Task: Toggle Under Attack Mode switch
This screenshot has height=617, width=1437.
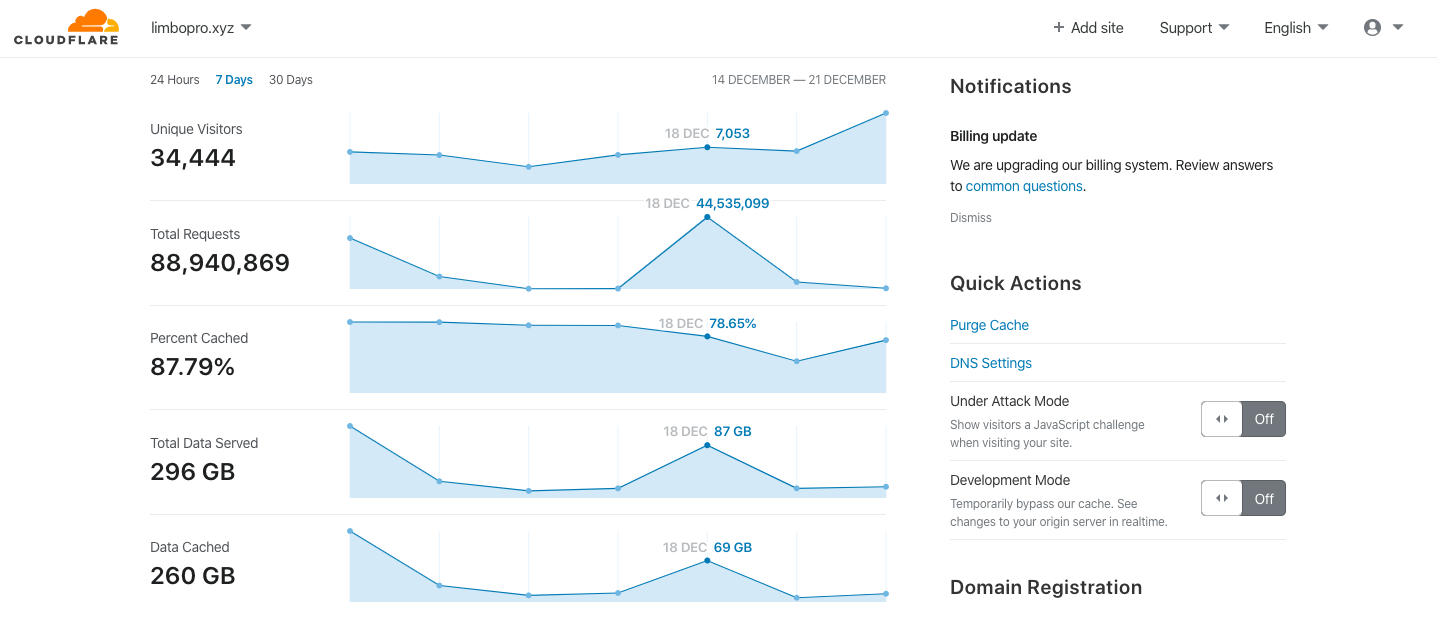Action: tap(1243, 419)
